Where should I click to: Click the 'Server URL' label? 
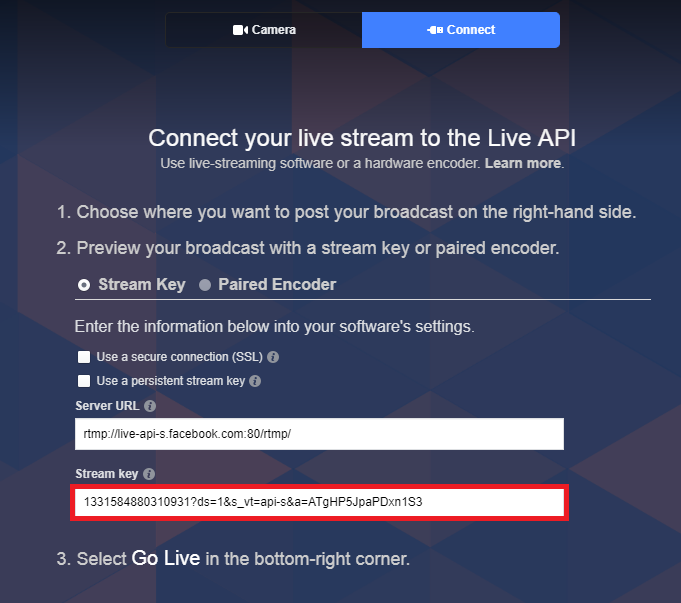(x=107, y=406)
